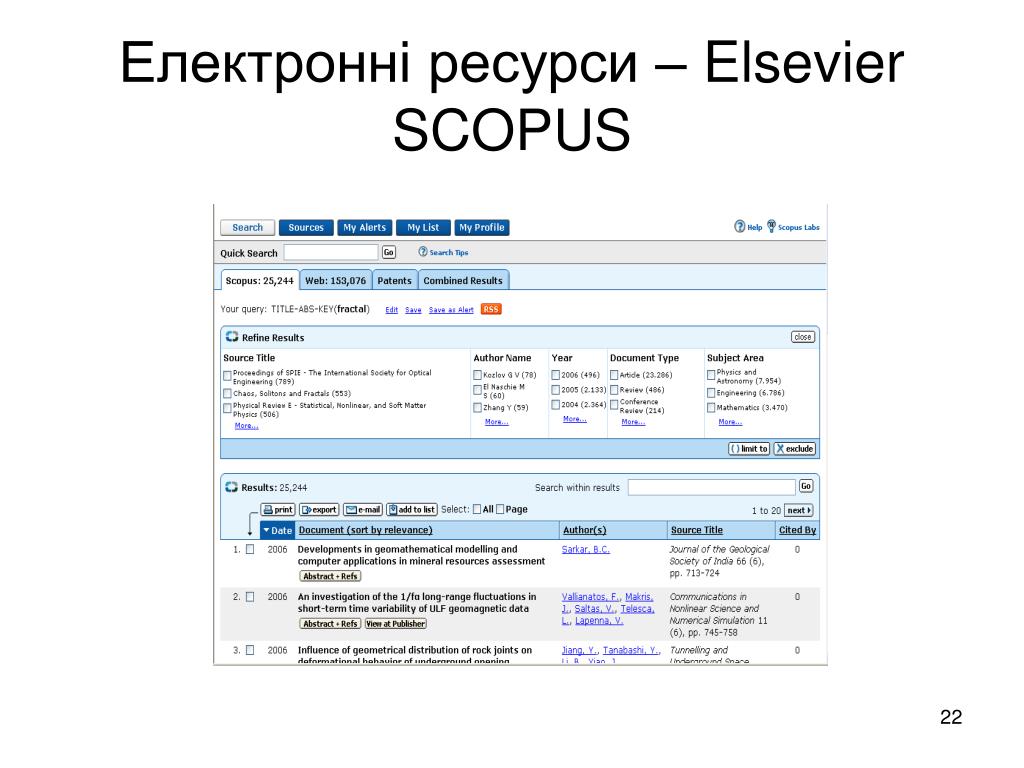This screenshot has height=768, width=1024.
Task: Save the query link
Action: click(413, 310)
